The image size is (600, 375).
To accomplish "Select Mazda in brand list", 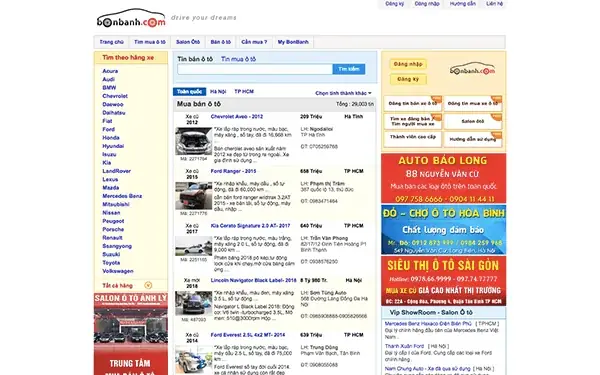I will pyautogui.click(x=111, y=188).
